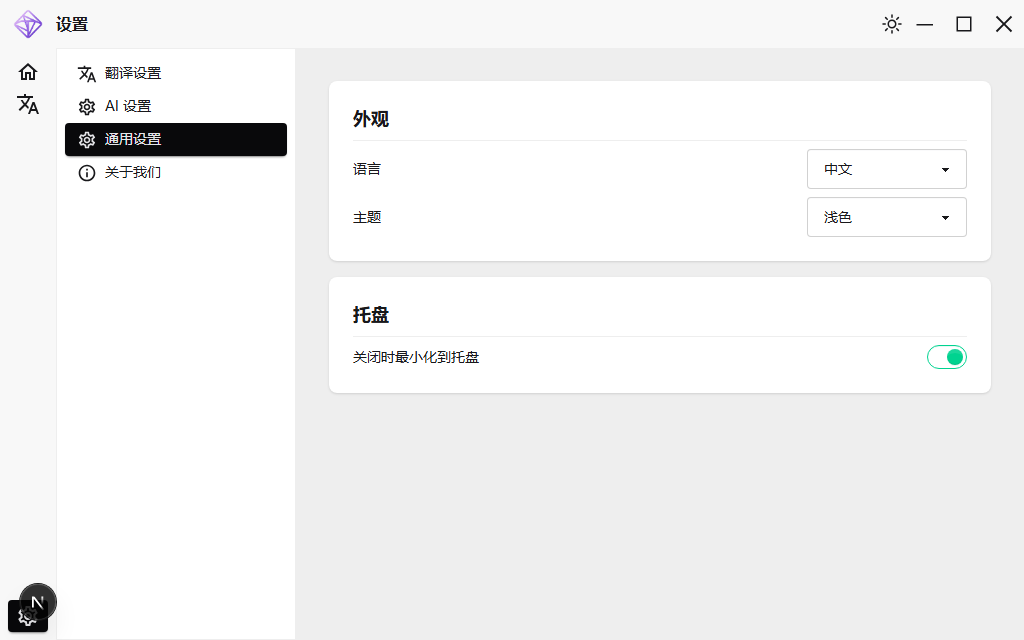Viewport: 1024px width, 640px height.
Task: Maximize the settings window
Action: click(964, 24)
